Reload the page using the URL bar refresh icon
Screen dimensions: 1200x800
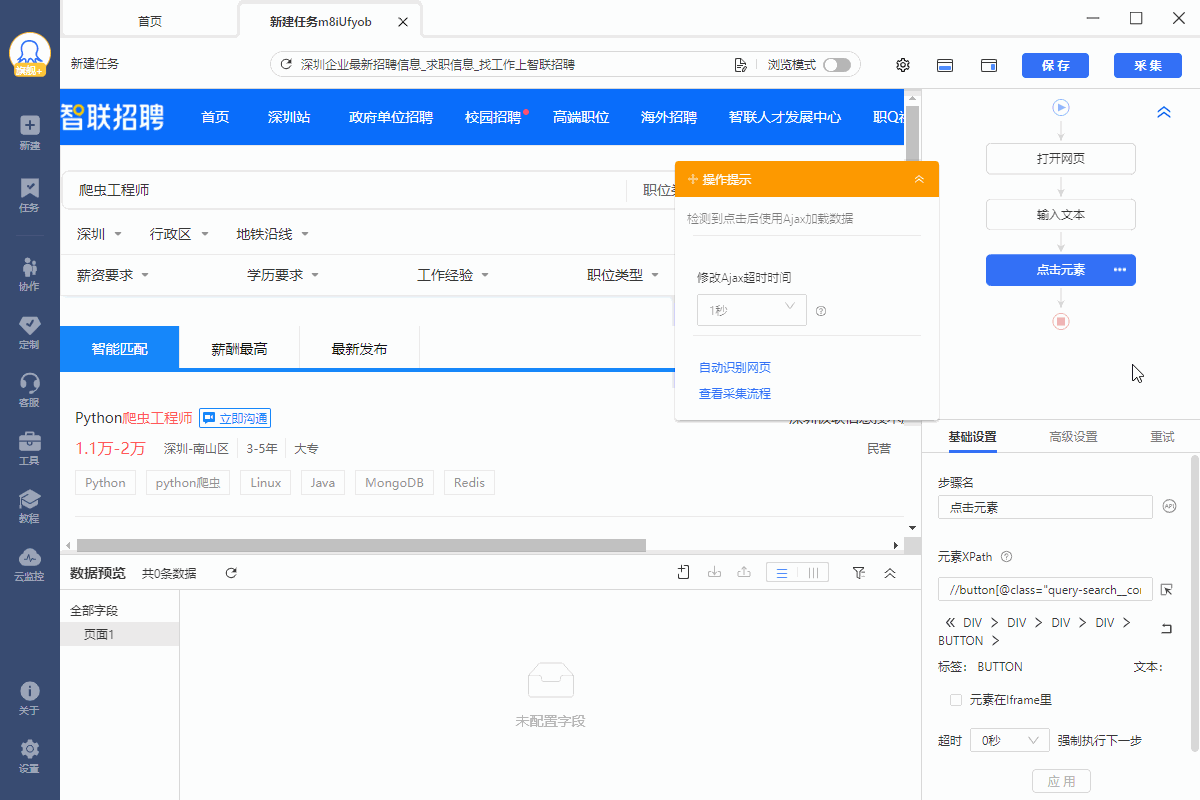tap(286, 65)
